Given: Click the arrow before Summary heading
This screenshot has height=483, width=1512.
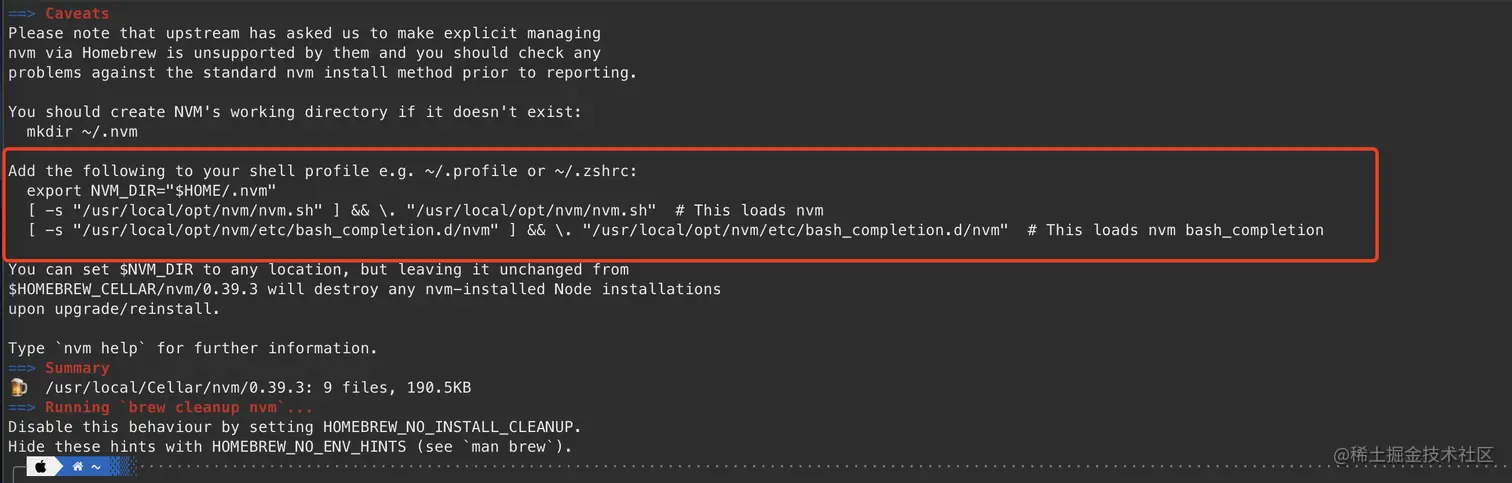Looking at the screenshot, I should pyautogui.click(x=22, y=368).
